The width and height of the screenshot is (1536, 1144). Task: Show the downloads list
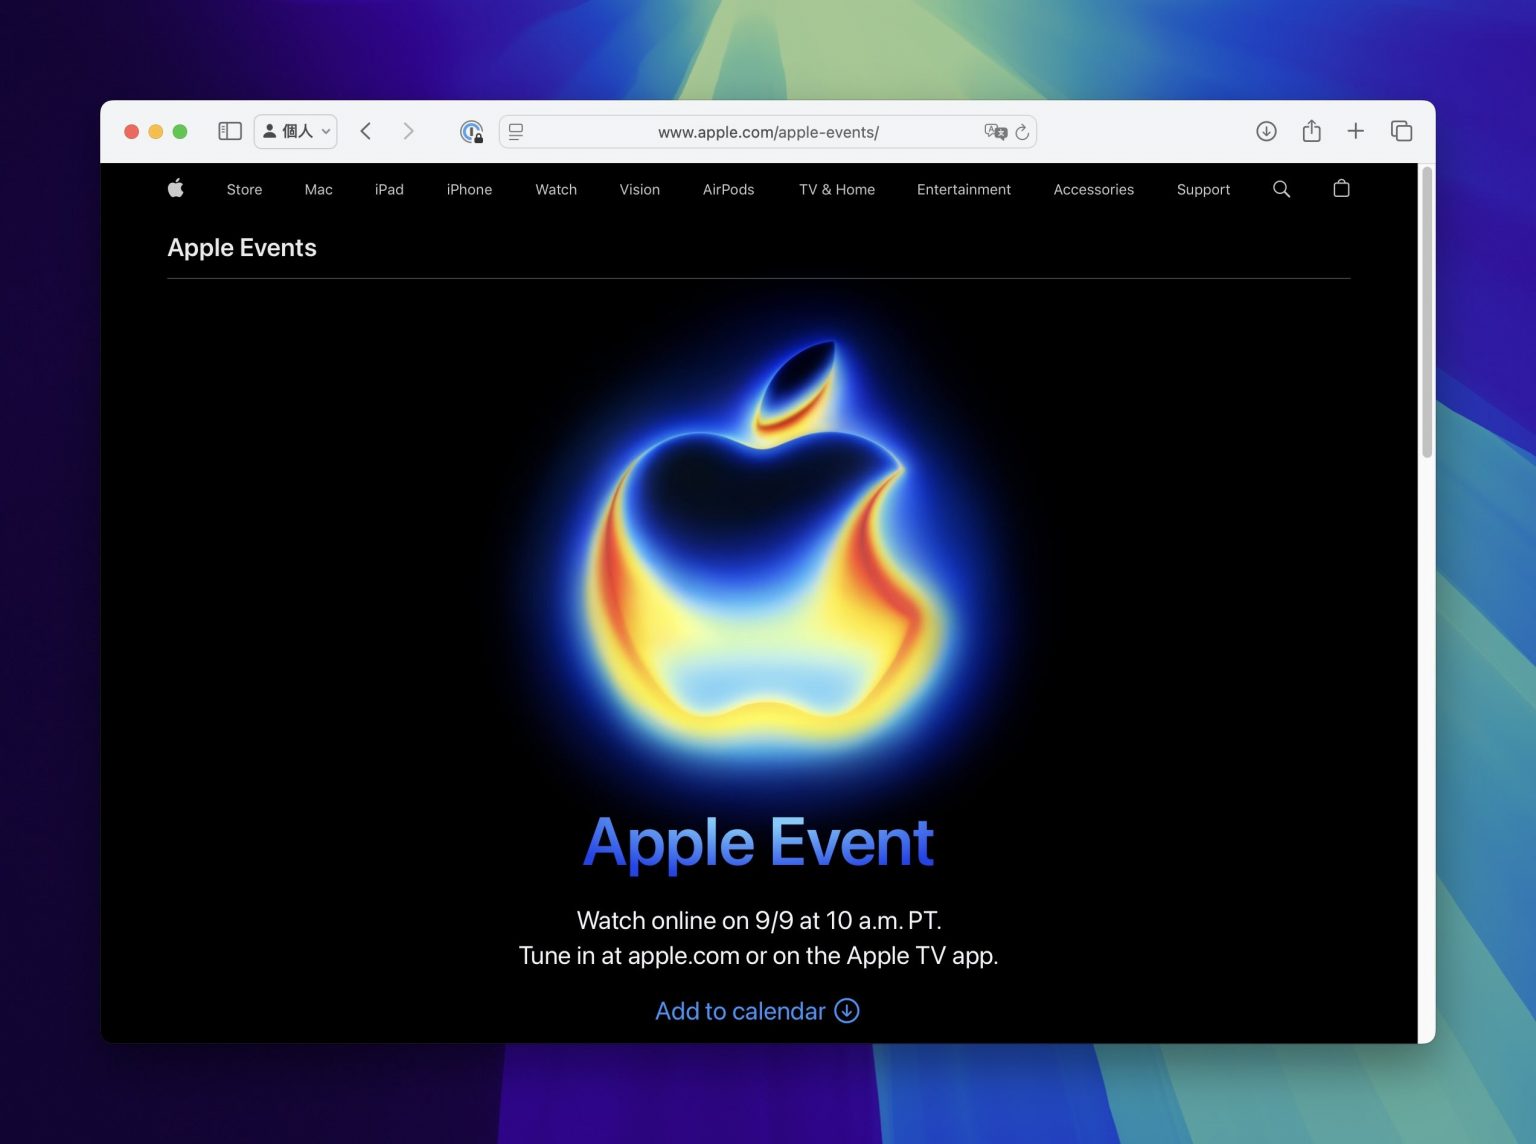coord(1266,131)
